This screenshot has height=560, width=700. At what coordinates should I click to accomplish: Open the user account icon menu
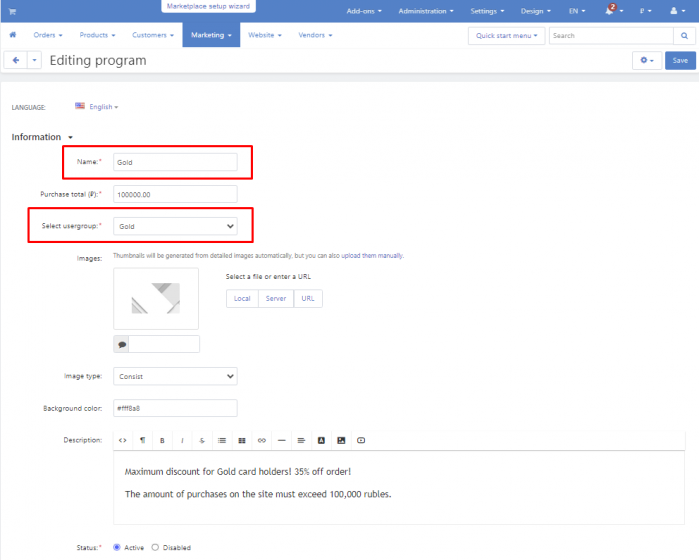click(x=677, y=11)
